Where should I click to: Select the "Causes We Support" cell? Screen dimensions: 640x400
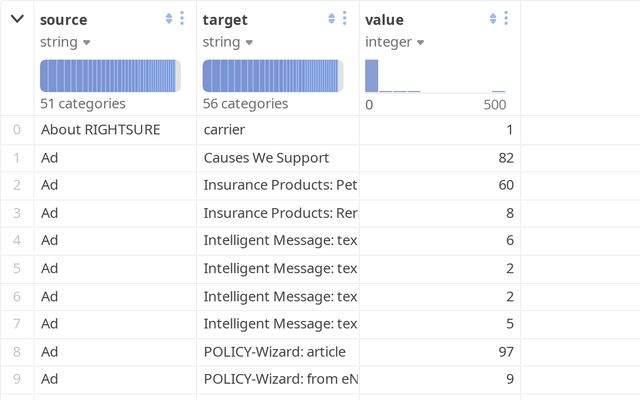pos(266,157)
